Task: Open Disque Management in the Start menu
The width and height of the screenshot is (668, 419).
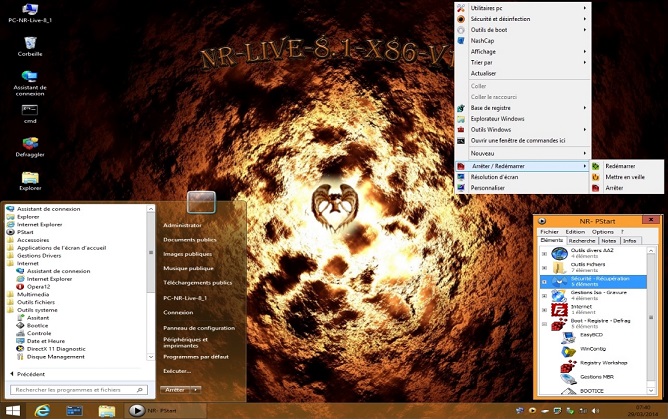Action: pyautogui.click(x=55, y=357)
